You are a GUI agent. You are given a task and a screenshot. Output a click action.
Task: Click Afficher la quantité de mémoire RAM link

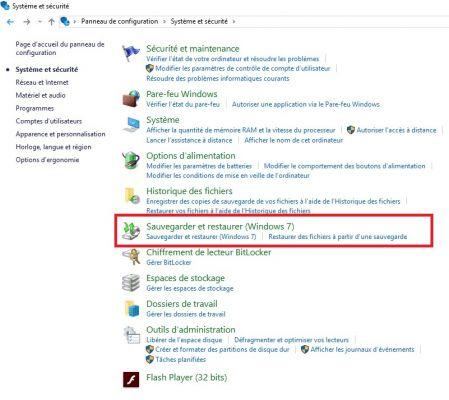tap(241, 130)
